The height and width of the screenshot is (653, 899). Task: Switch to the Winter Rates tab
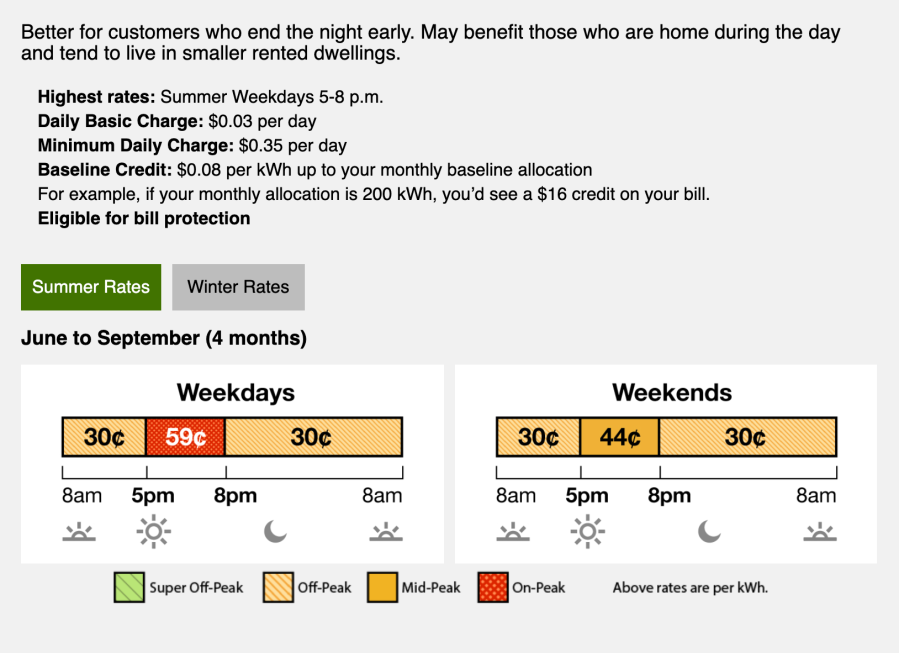[x=238, y=287]
